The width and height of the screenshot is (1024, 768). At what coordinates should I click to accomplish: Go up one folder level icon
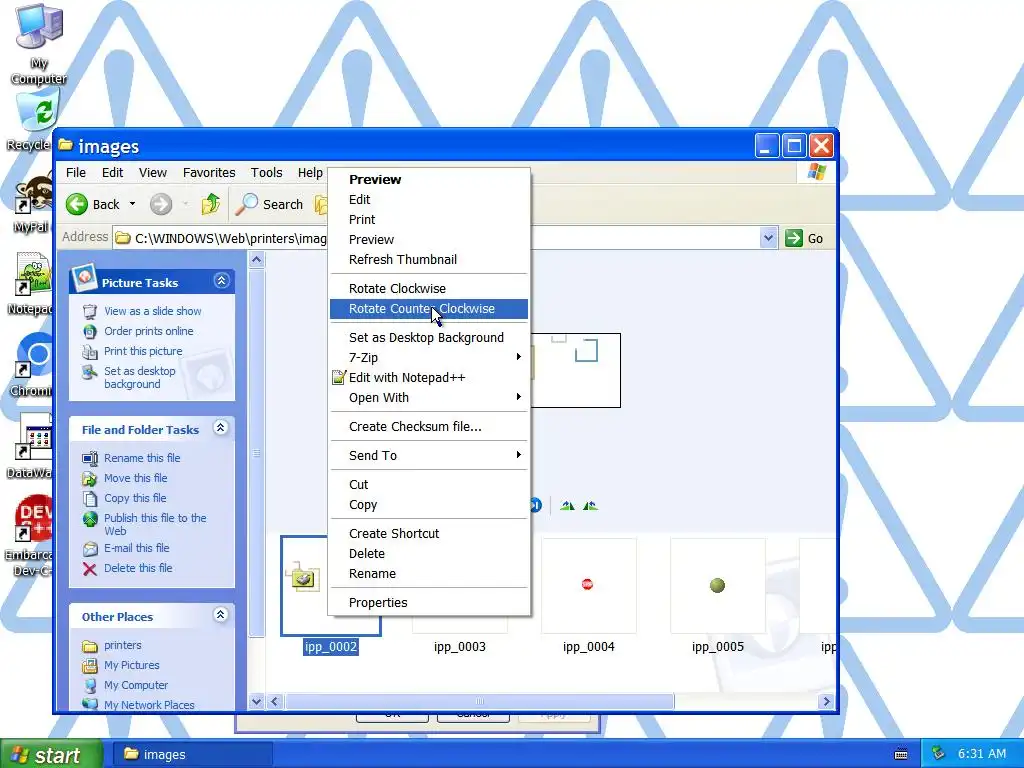pyautogui.click(x=211, y=204)
